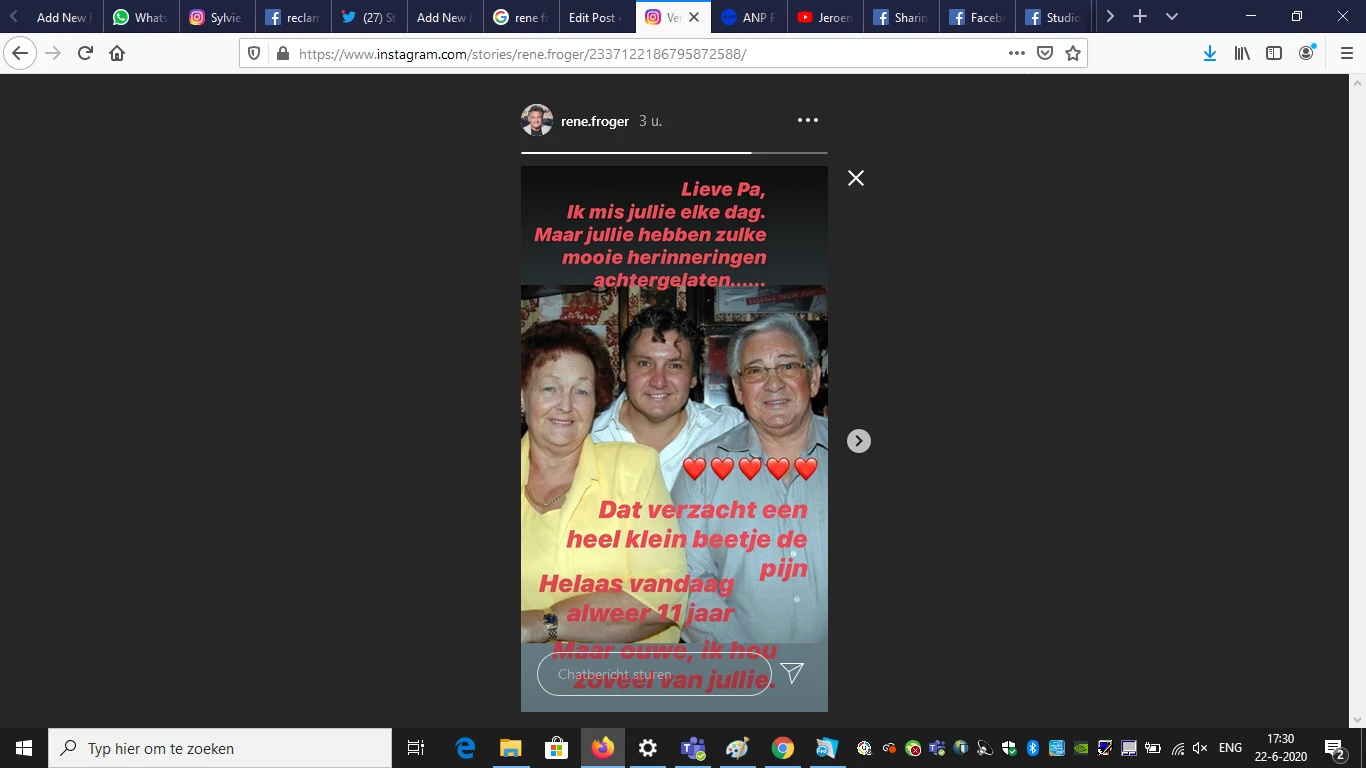1366x768 pixels.
Task: Toggle the Firefox sidebar view
Action: 1274,54
